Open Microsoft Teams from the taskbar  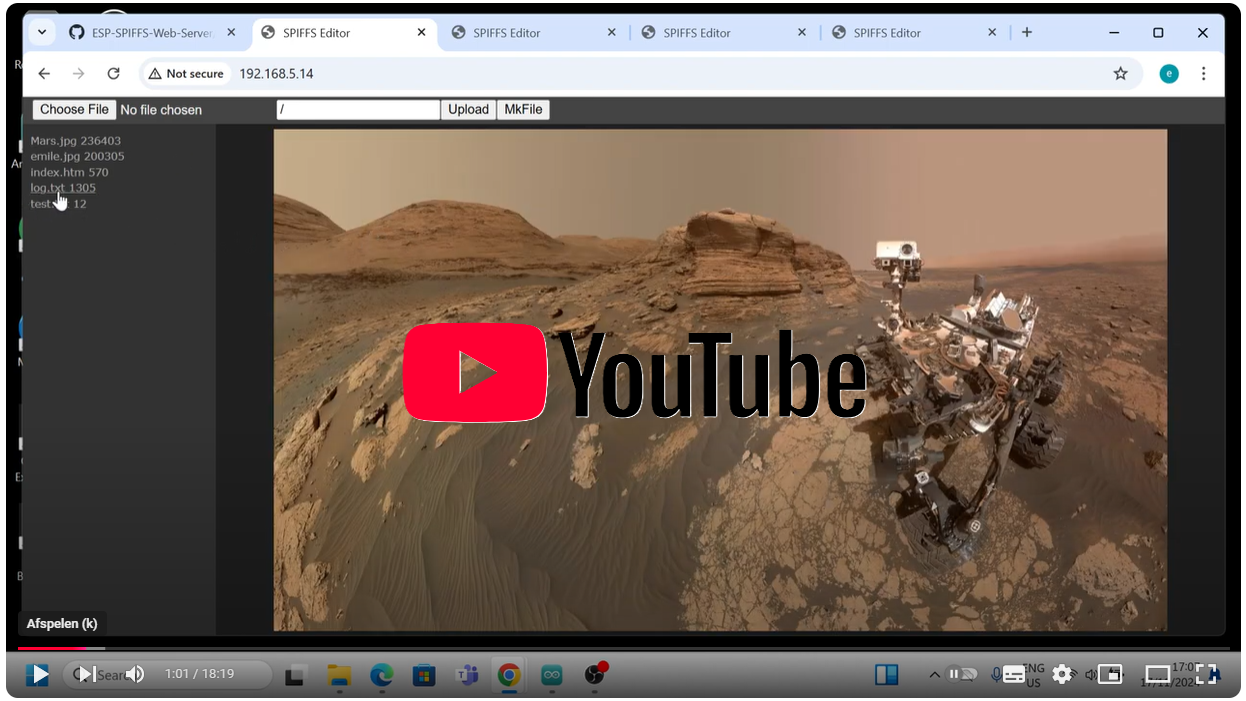(467, 676)
